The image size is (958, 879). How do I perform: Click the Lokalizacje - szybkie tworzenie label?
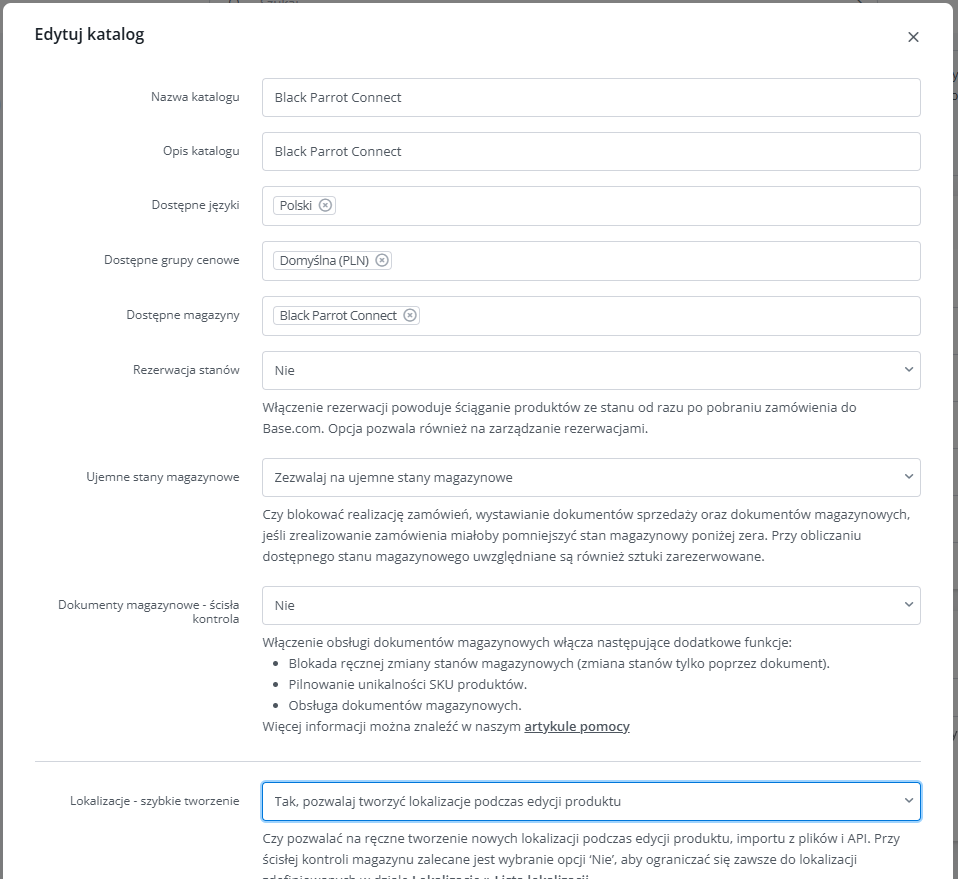155,801
